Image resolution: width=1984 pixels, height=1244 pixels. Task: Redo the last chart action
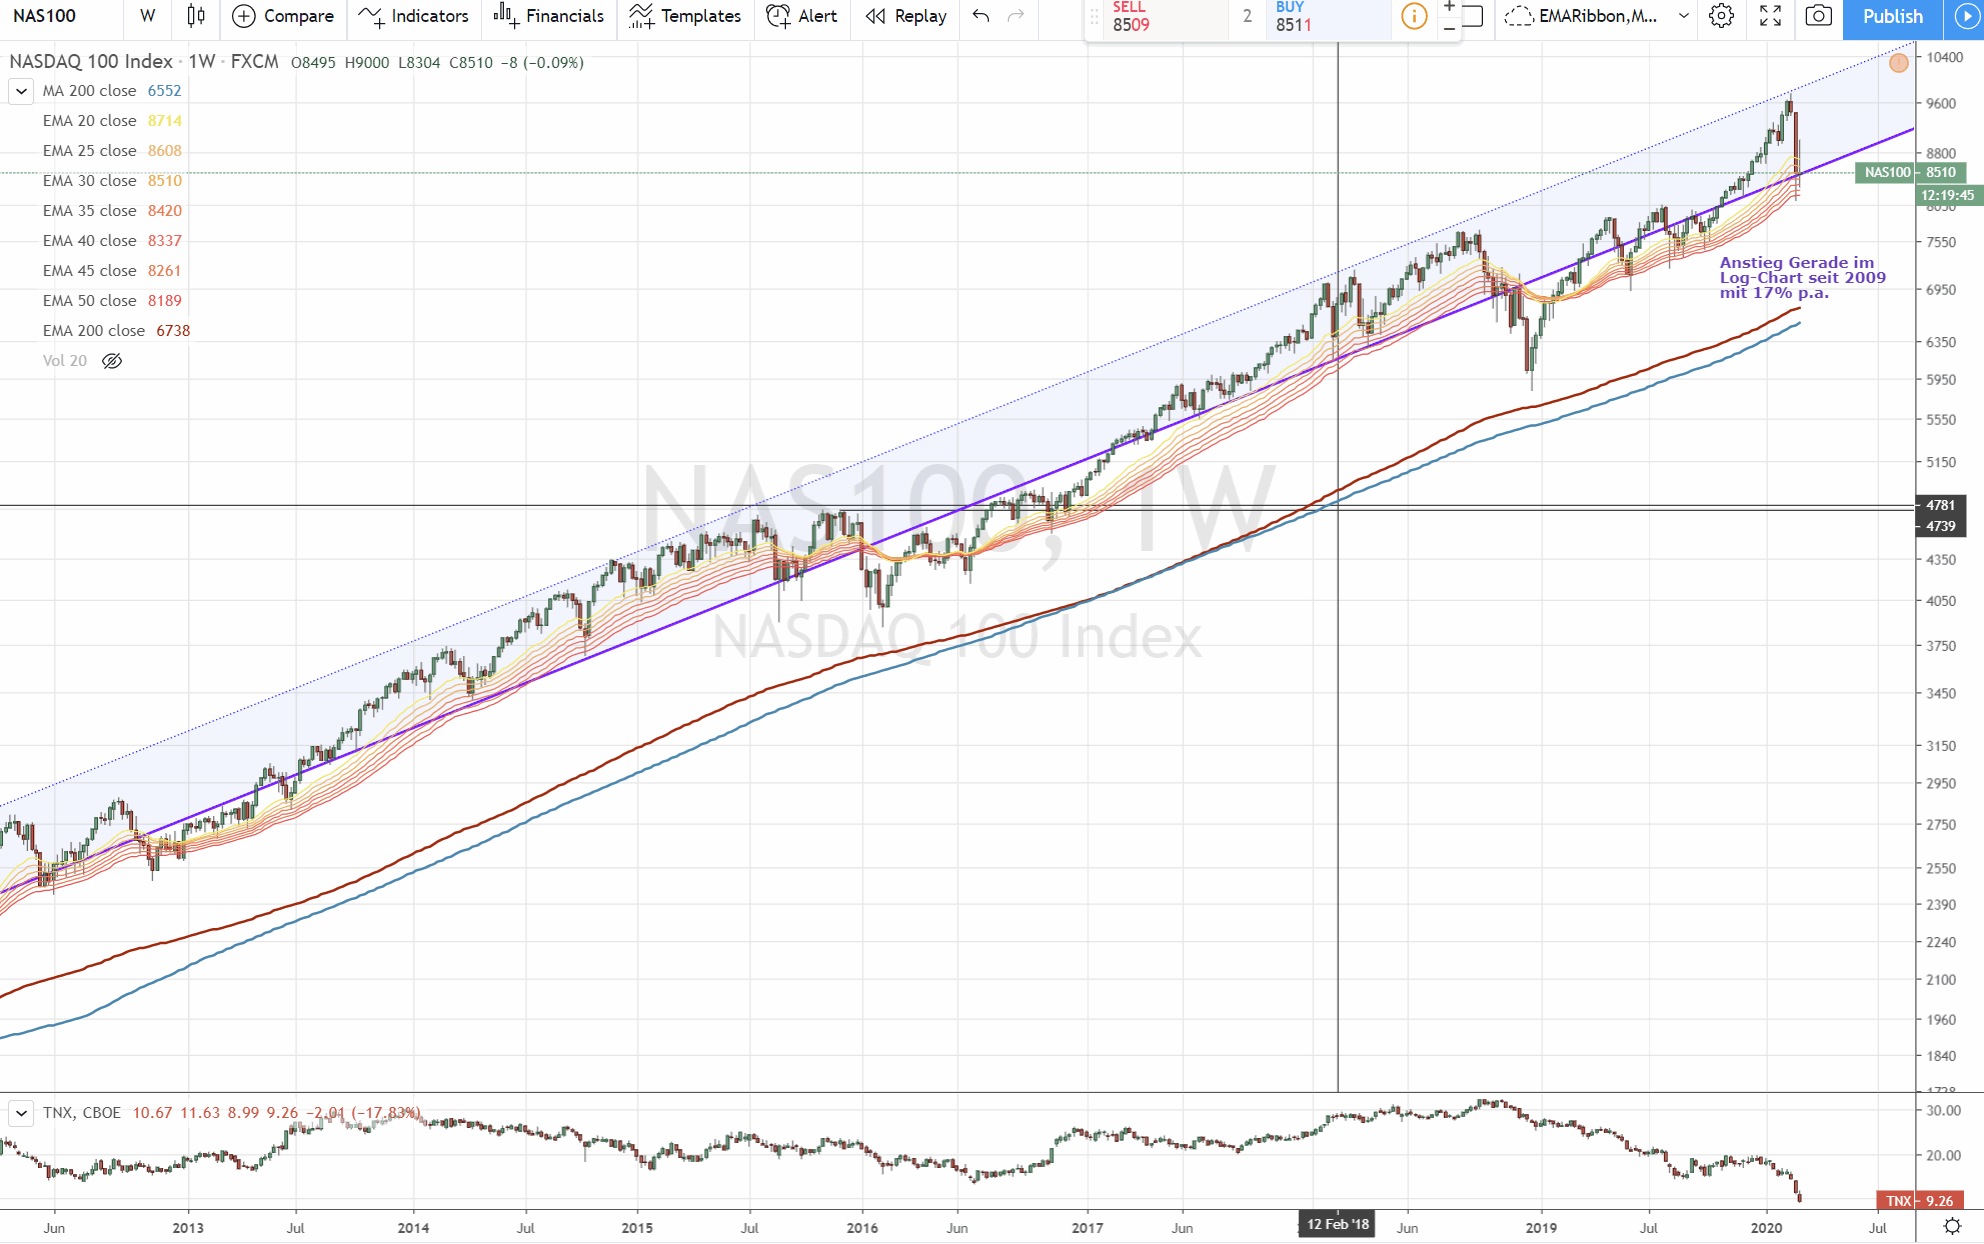coord(1016,16)
